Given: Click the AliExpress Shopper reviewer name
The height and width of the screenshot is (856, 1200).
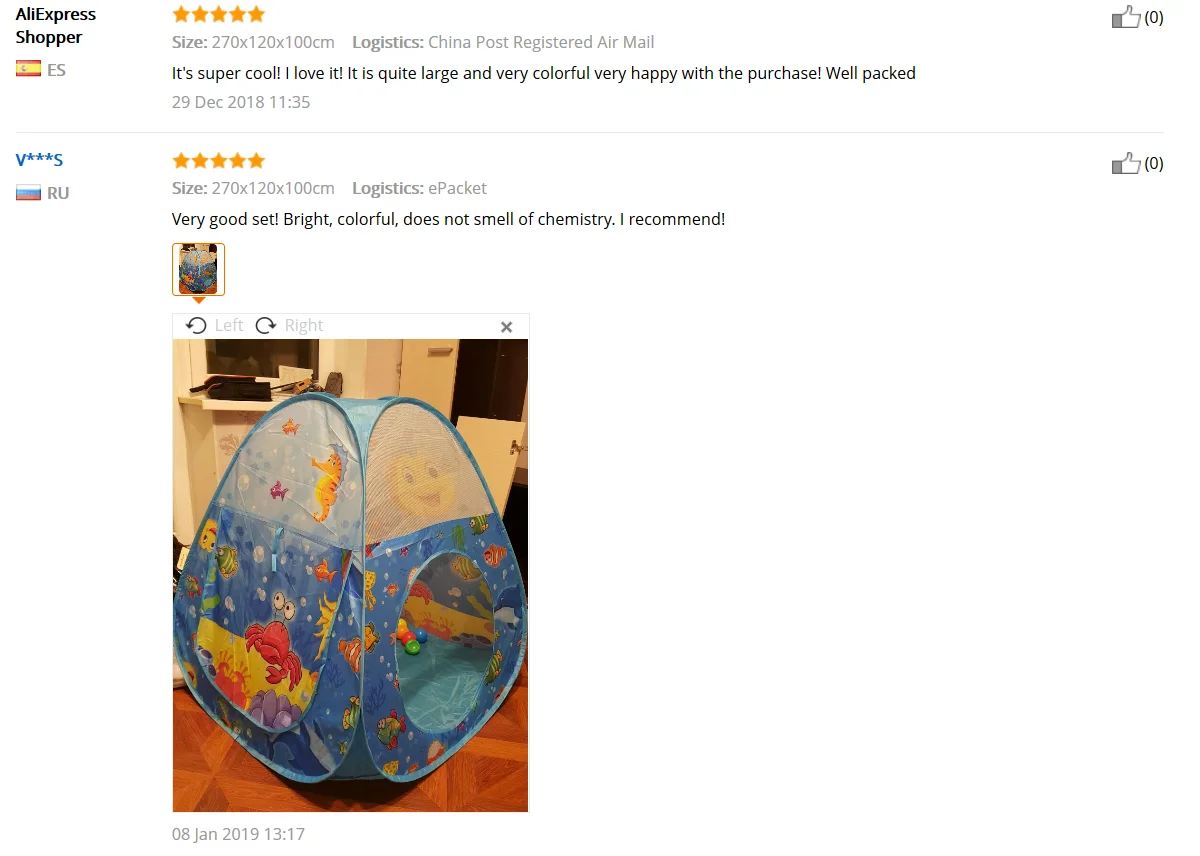Looking at the screenshot, I should [56, 26].
